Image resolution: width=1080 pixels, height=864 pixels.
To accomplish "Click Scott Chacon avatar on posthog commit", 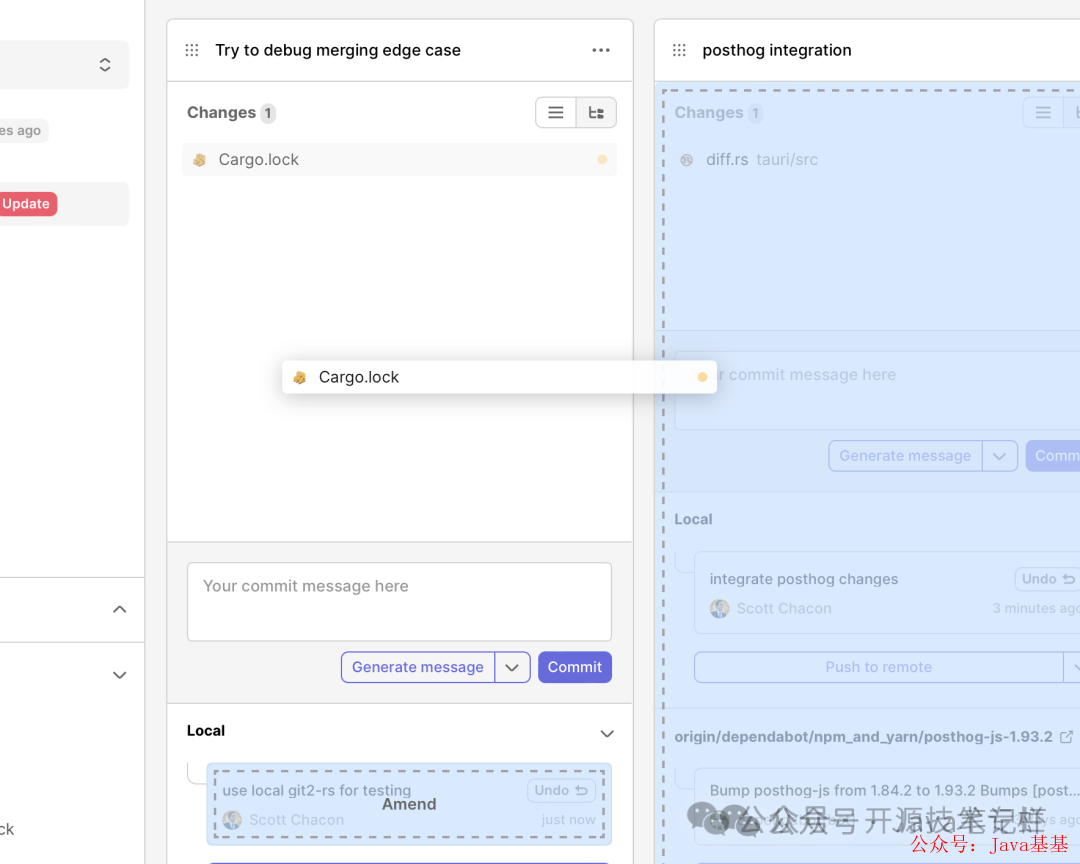I will (720, 608).
